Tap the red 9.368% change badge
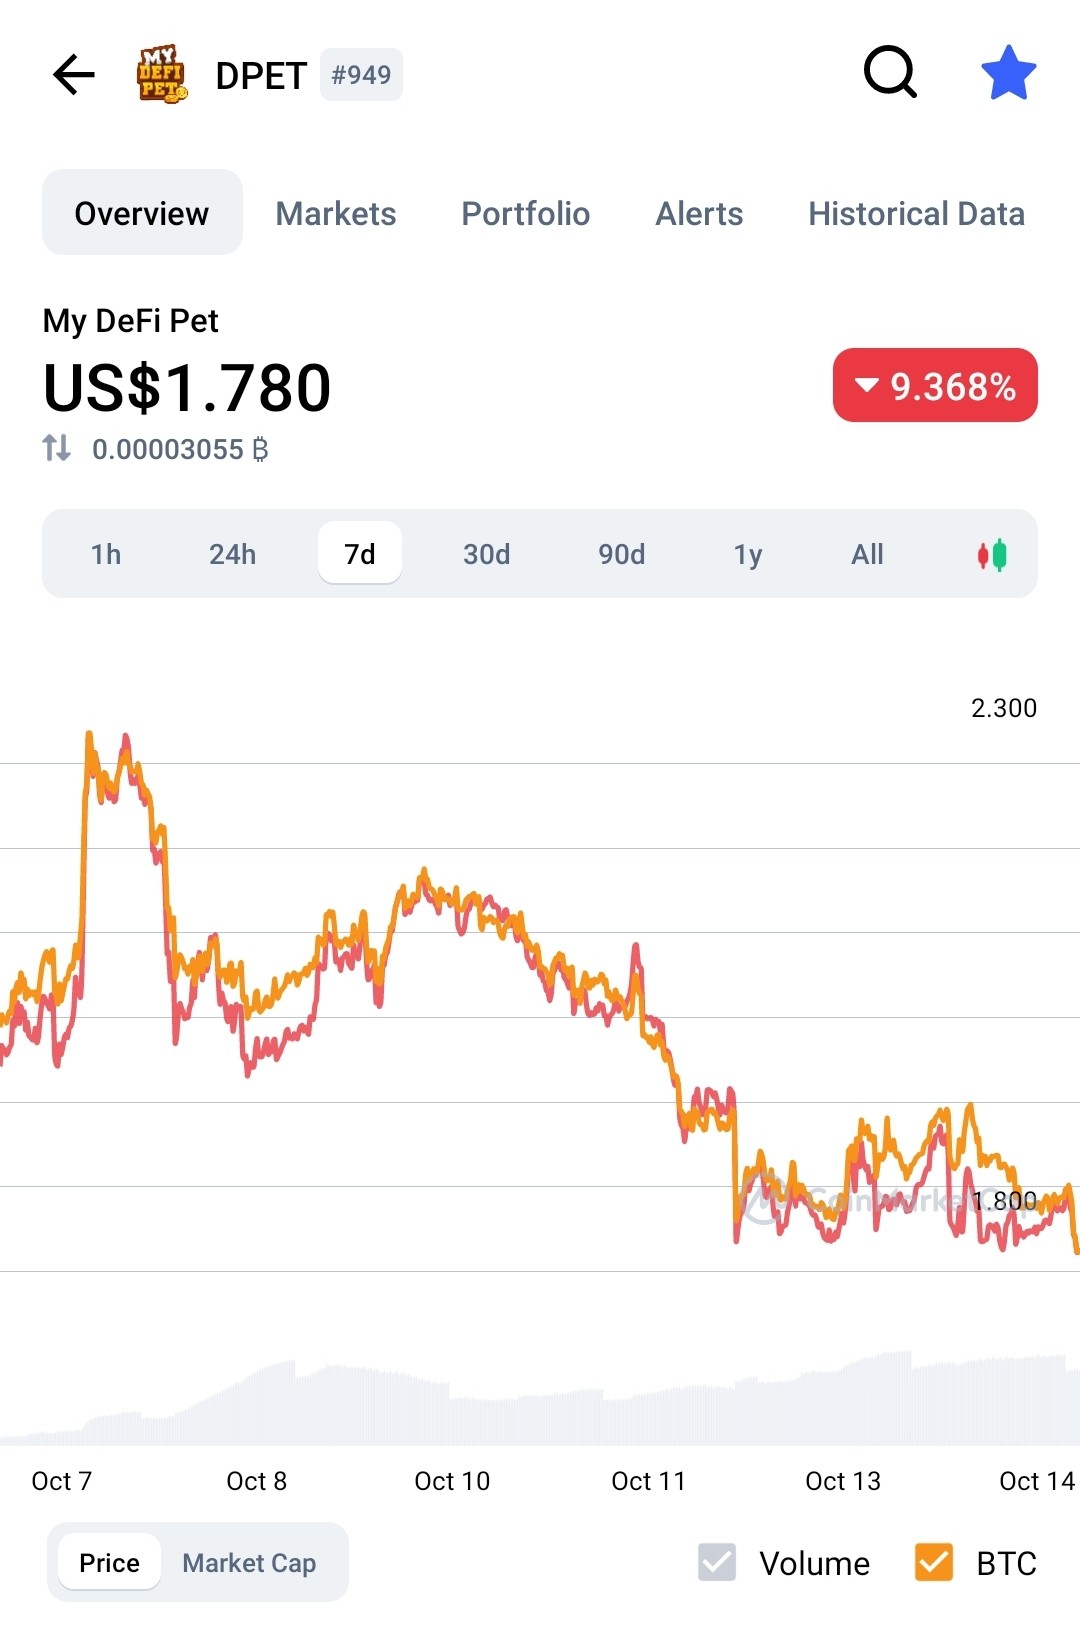 click(x=935, y=385)
